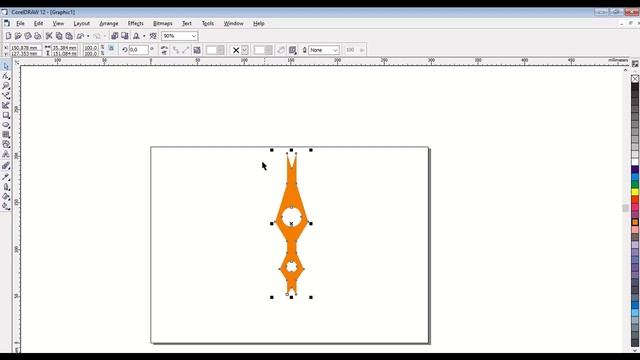Select the Eyedropper tool

point(6,177)
